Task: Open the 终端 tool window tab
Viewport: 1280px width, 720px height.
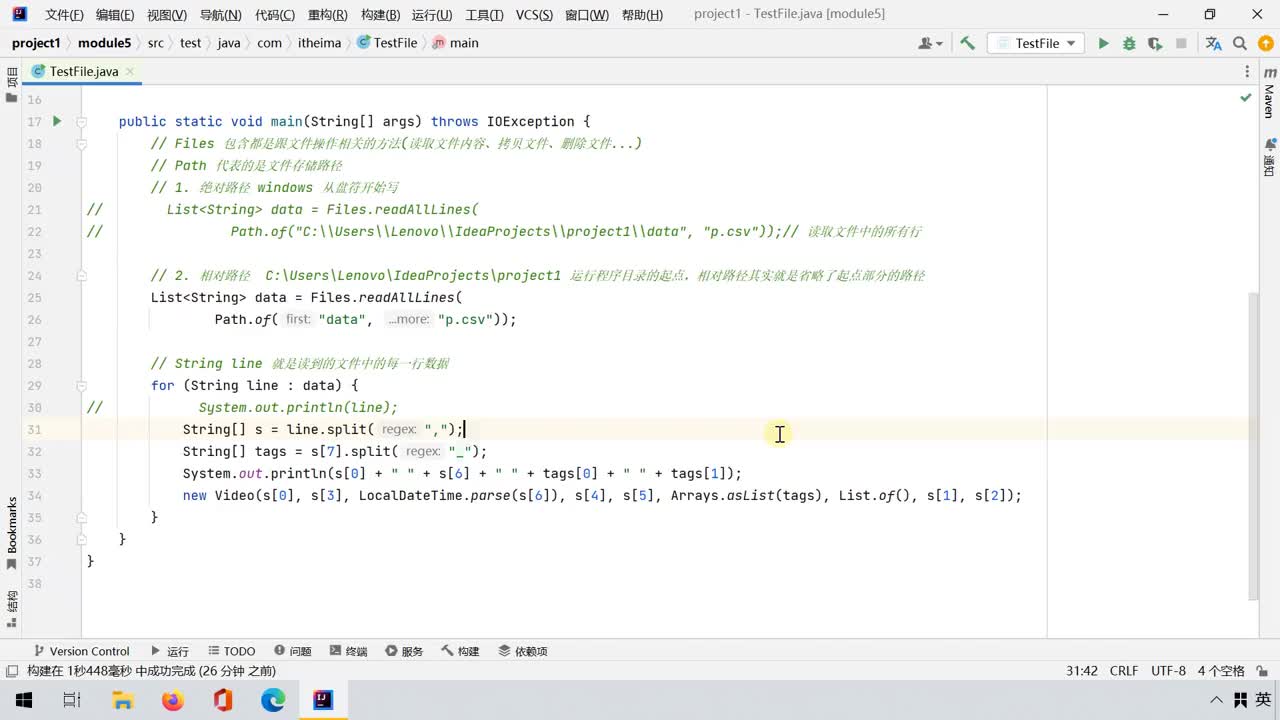Action: [348, 651]
